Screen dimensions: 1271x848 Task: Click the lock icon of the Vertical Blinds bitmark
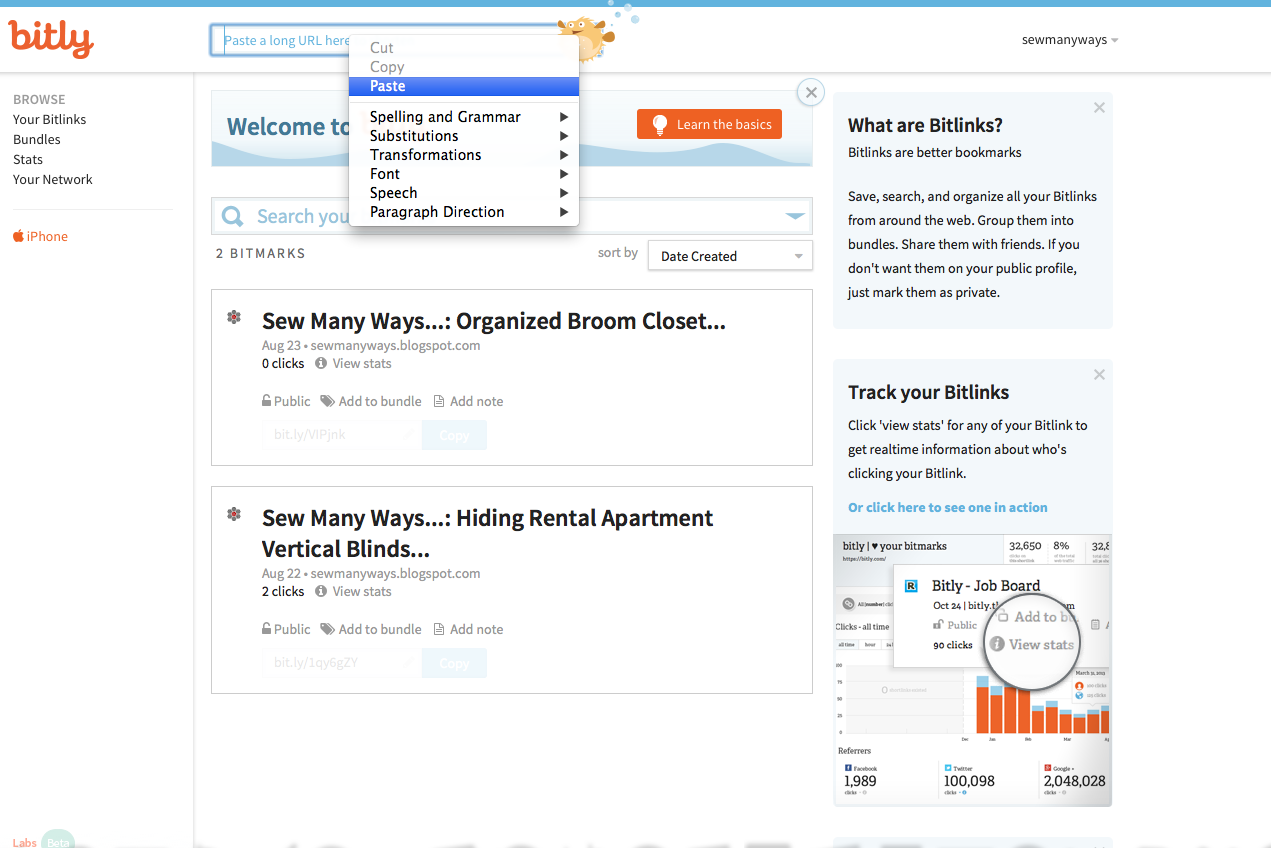click(266, 629)
